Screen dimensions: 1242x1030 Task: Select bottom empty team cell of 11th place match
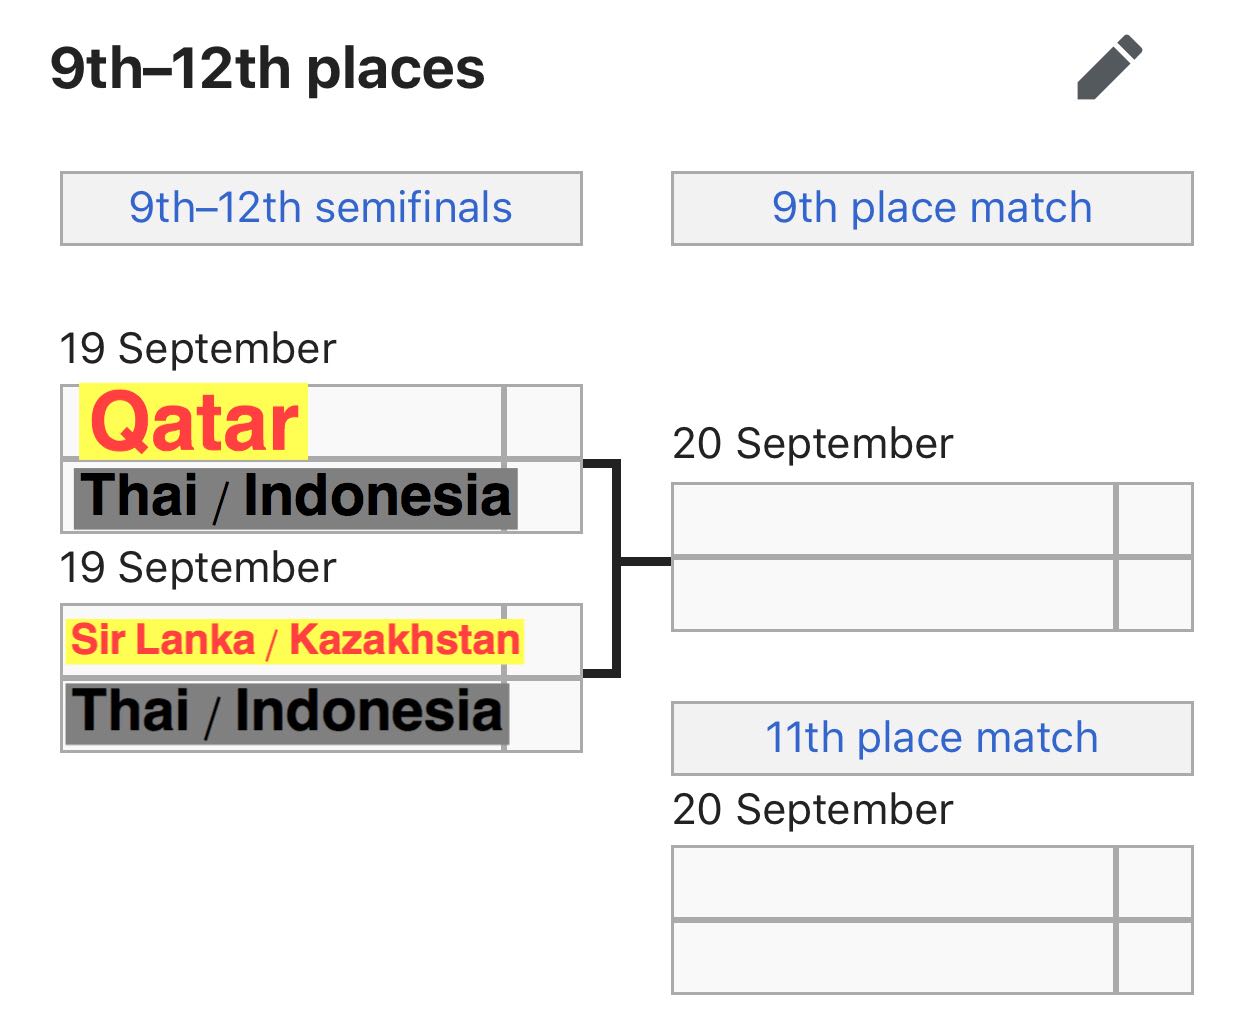[893, 957]
